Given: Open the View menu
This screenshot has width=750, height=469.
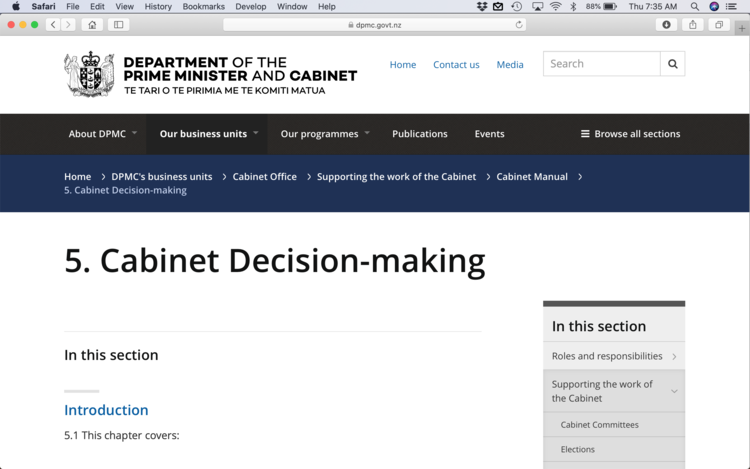Looking at the screenshot, I should (124, 7).
